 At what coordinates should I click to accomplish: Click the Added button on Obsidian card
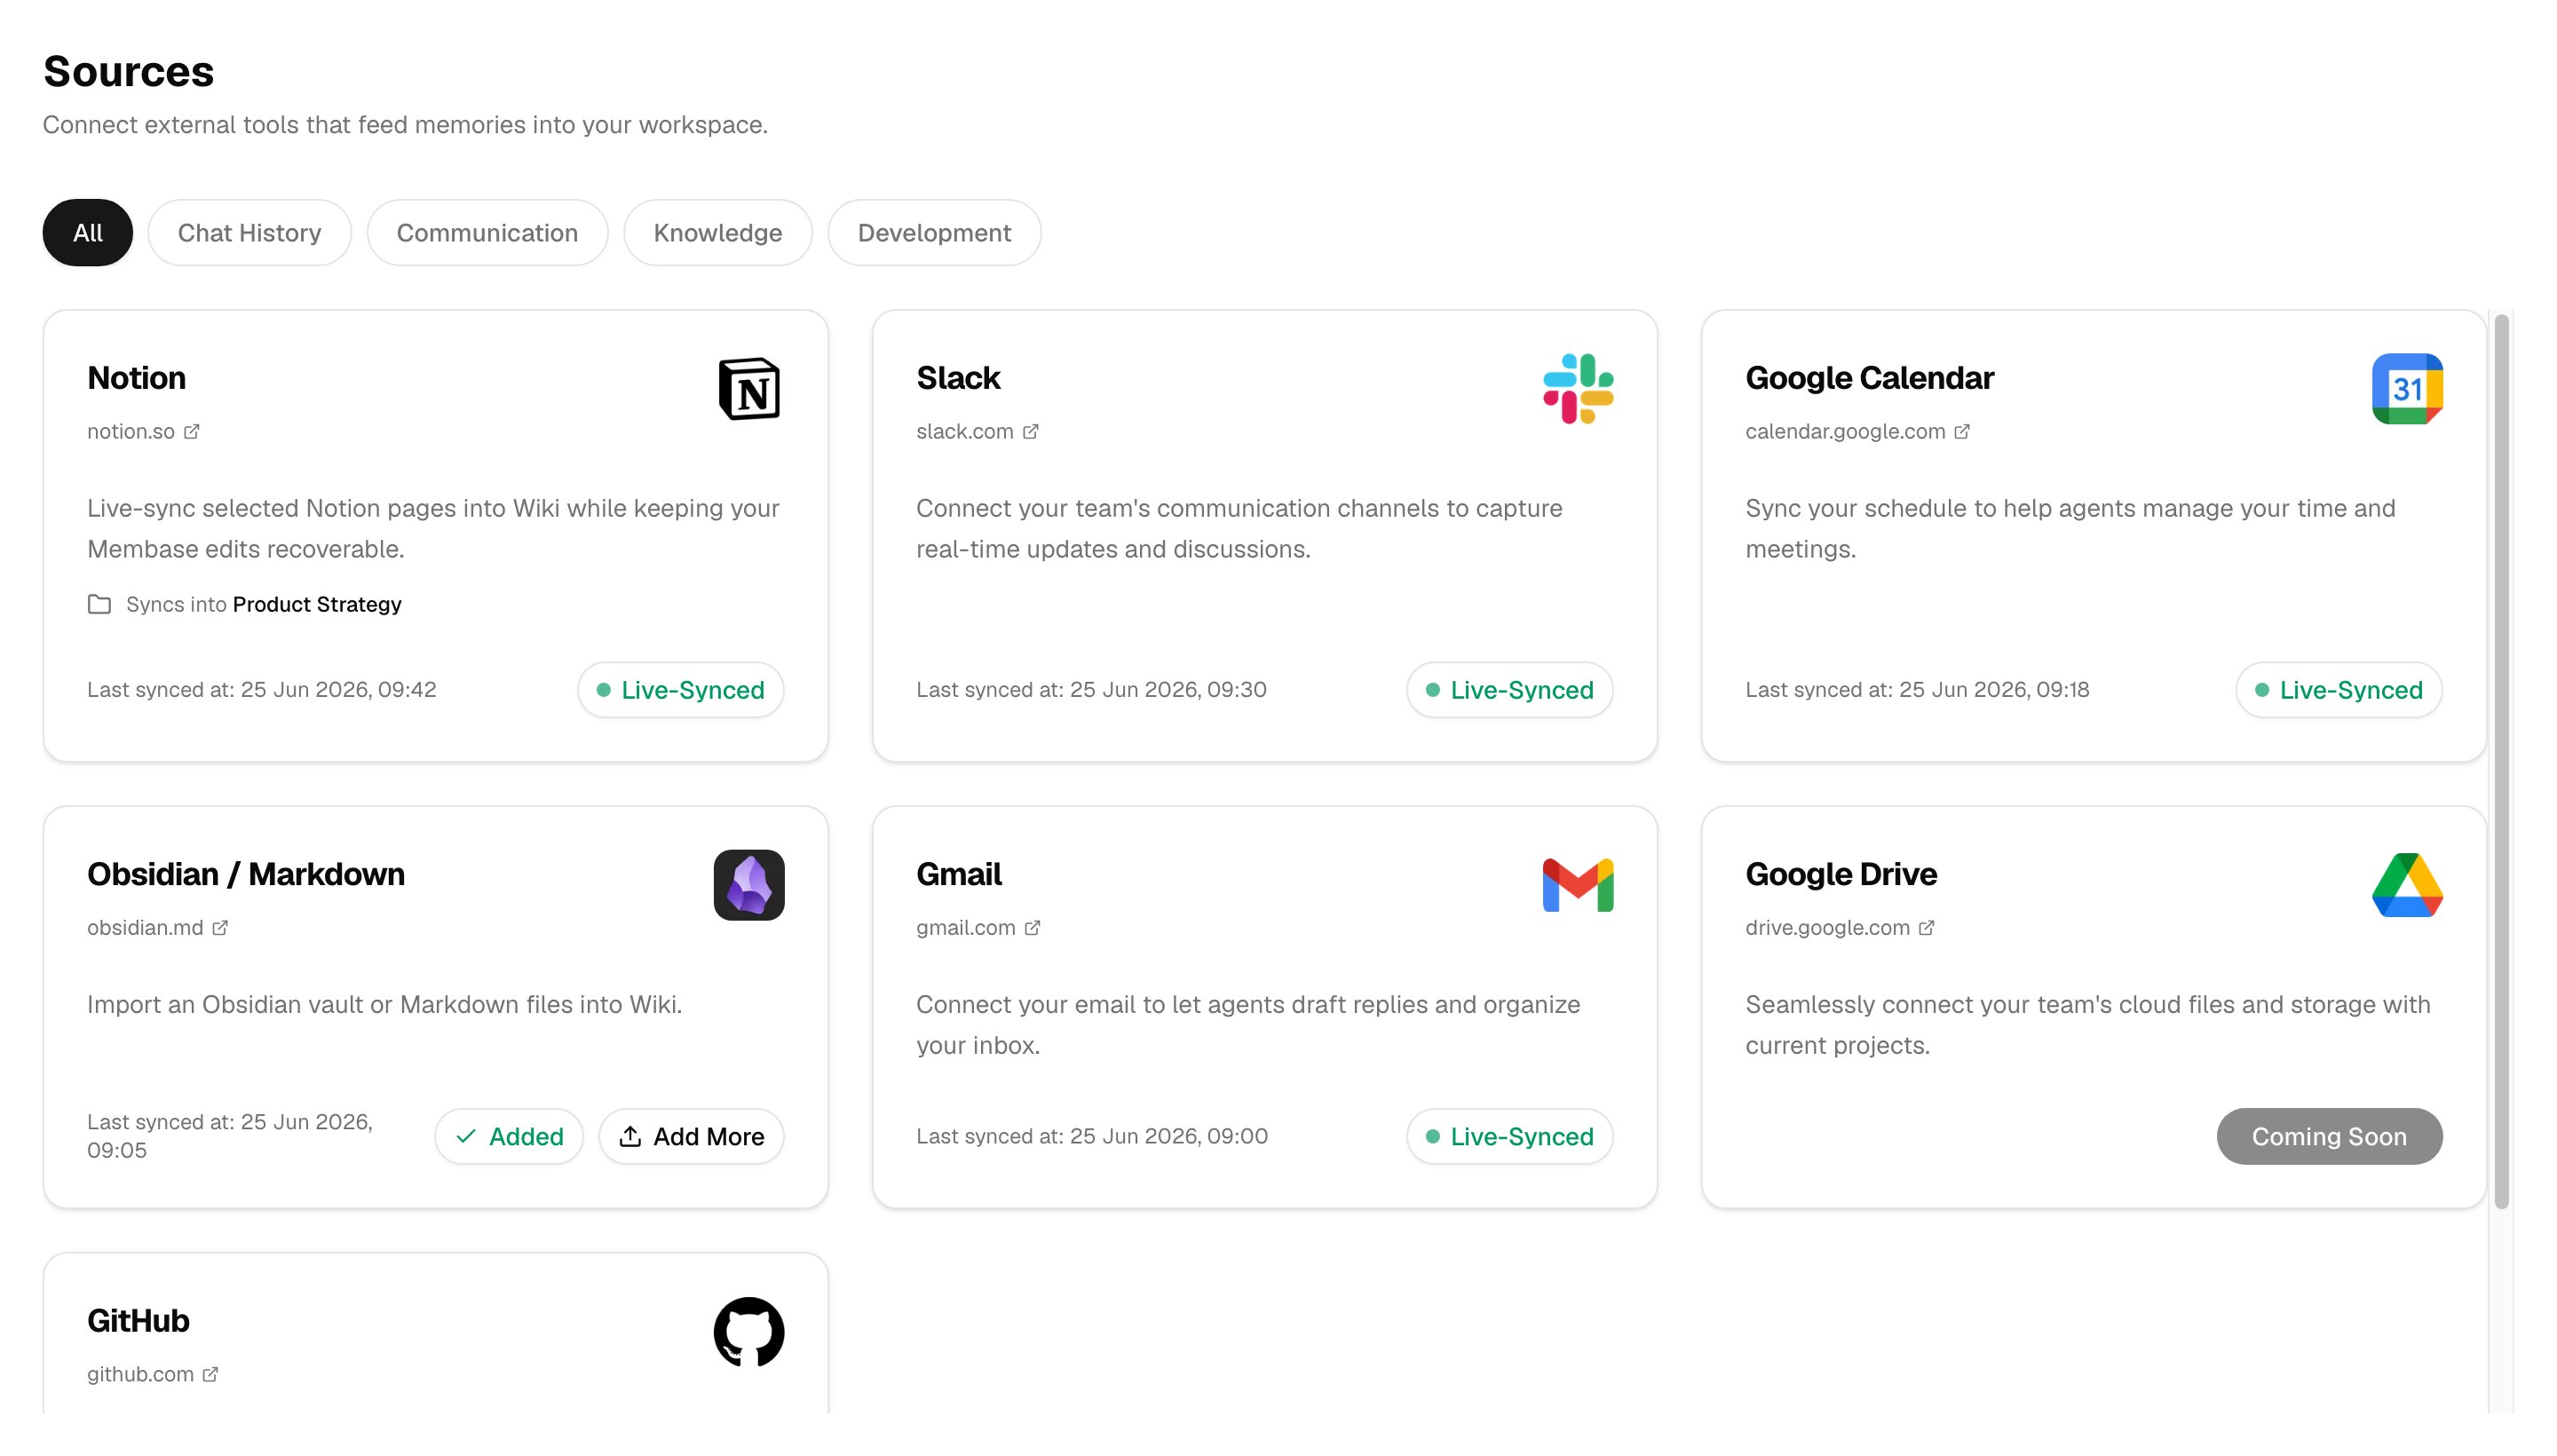coord(508,1136)
